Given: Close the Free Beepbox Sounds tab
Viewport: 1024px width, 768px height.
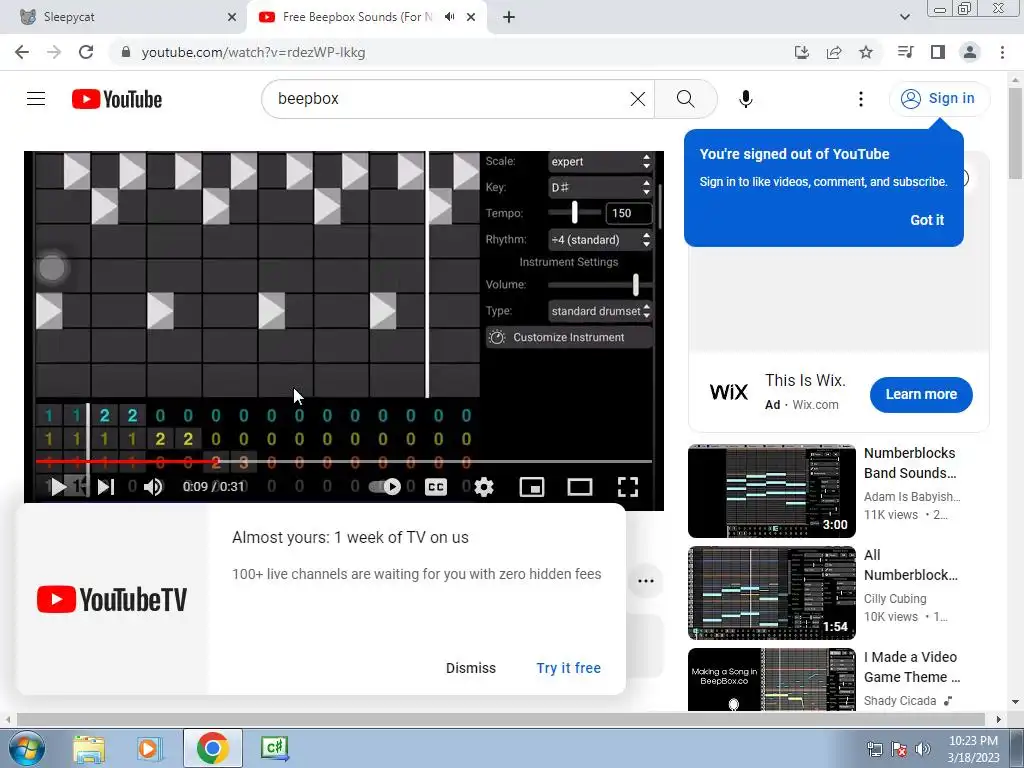Looking at the screenshot, I should tap(471, 17).
